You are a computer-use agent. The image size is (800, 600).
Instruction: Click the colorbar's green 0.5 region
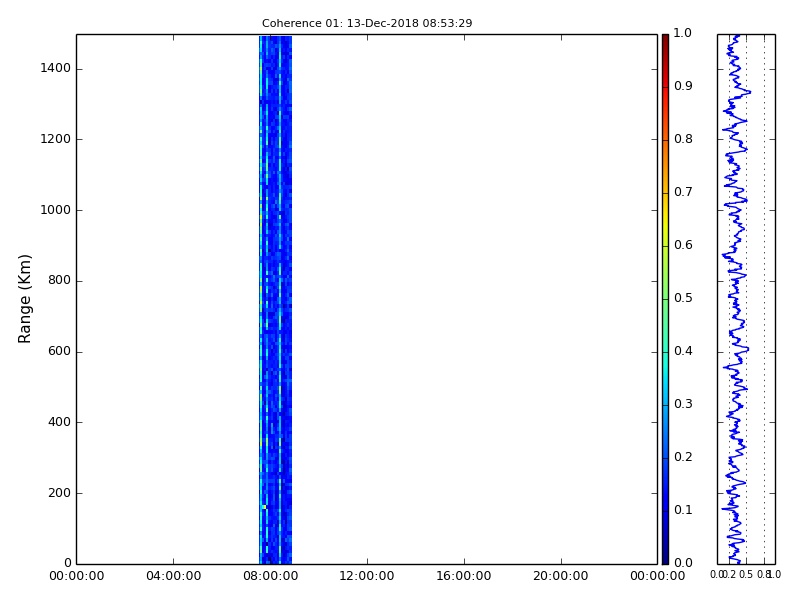pyautogui.click(x=665, y=299)
